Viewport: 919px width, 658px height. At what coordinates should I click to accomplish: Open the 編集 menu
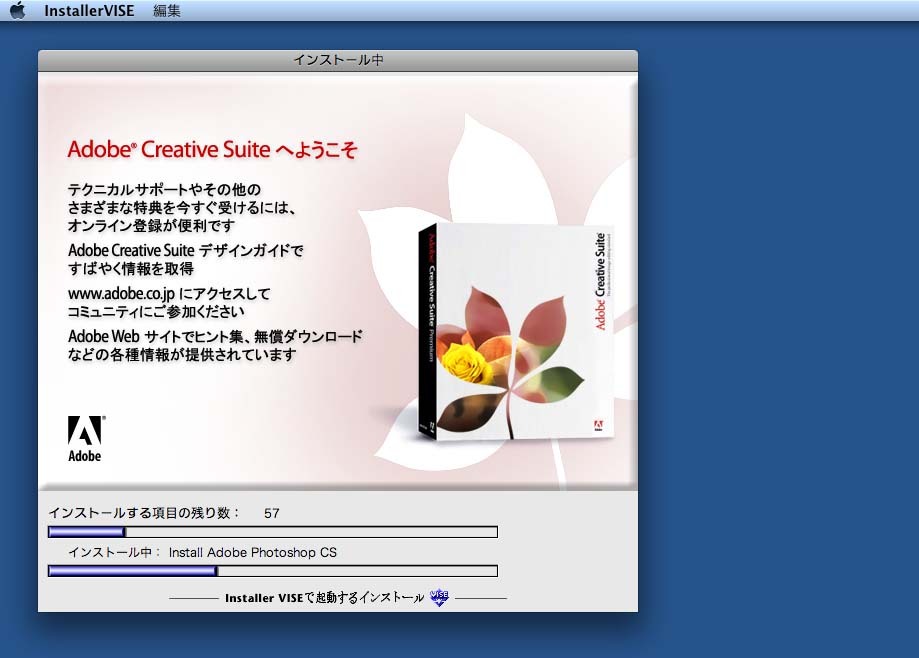pyautogui.click(x=167, y=11)
